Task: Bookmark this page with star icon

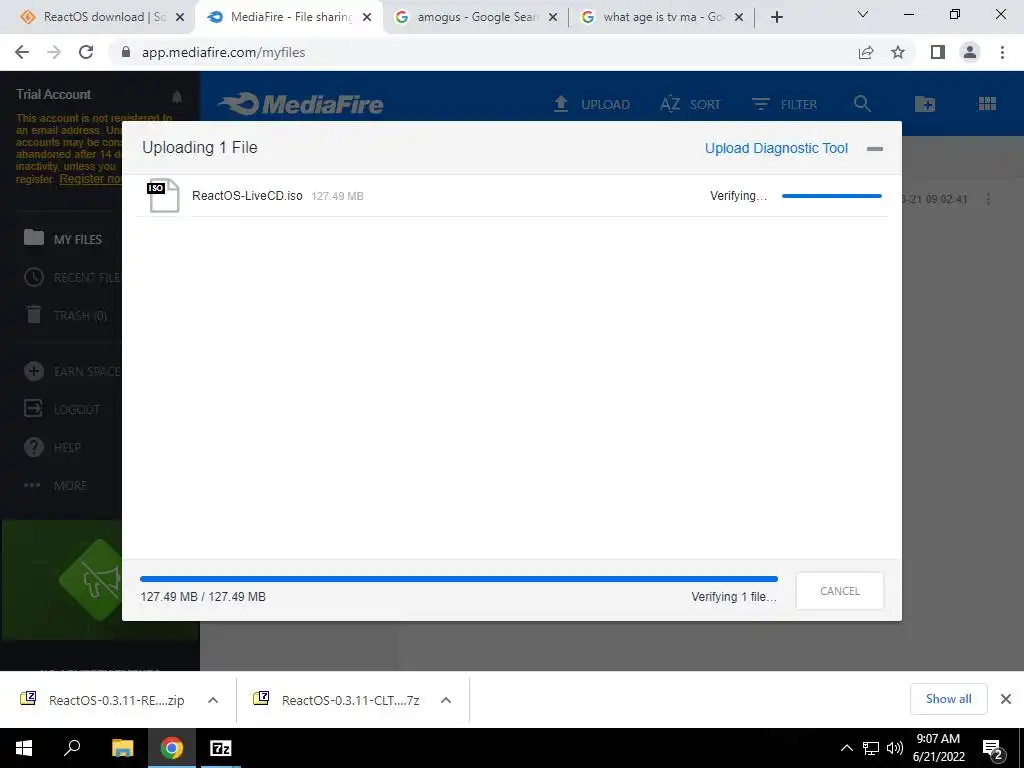Action: coord(898,52)
